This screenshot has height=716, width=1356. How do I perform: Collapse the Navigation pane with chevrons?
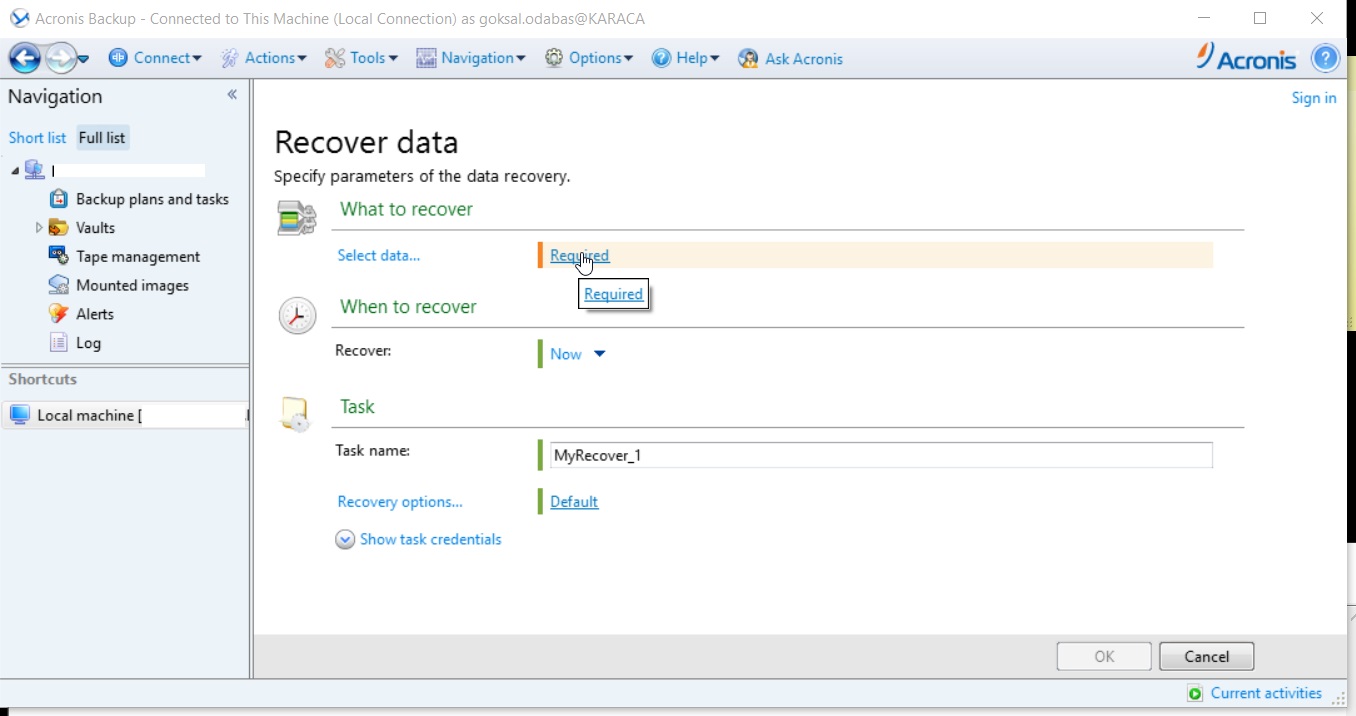[x=232, y=95]
